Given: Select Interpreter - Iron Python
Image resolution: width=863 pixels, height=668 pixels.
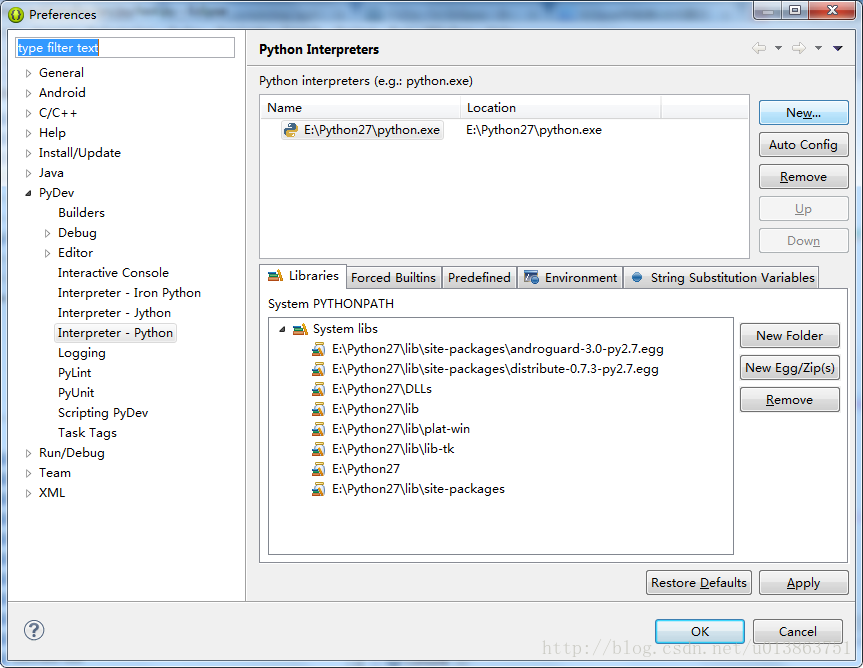Looking at the screenshot, I should [129, 293].
